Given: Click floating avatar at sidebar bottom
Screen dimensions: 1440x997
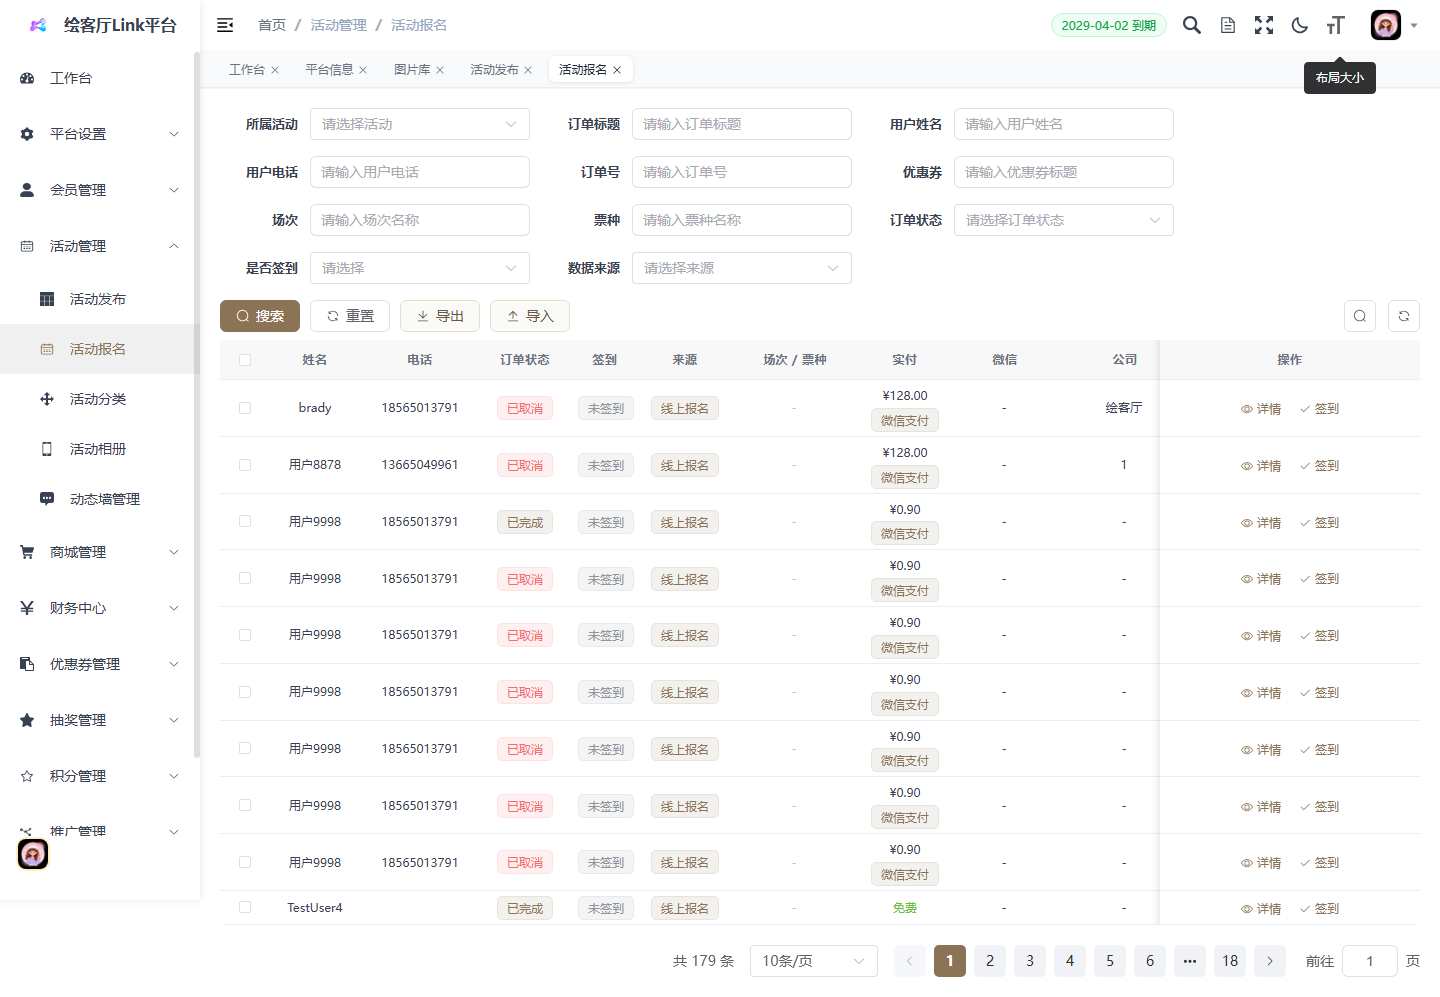Looking at the screenshot, I should [x=33, y=854].
